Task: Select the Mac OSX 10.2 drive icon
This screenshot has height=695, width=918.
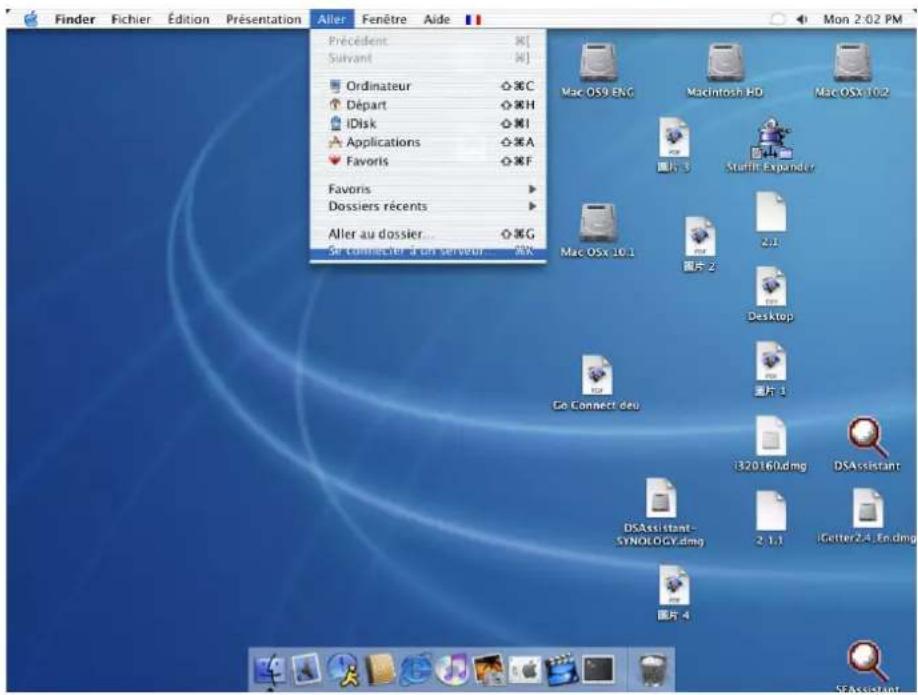Action: [x=852, y=63]
